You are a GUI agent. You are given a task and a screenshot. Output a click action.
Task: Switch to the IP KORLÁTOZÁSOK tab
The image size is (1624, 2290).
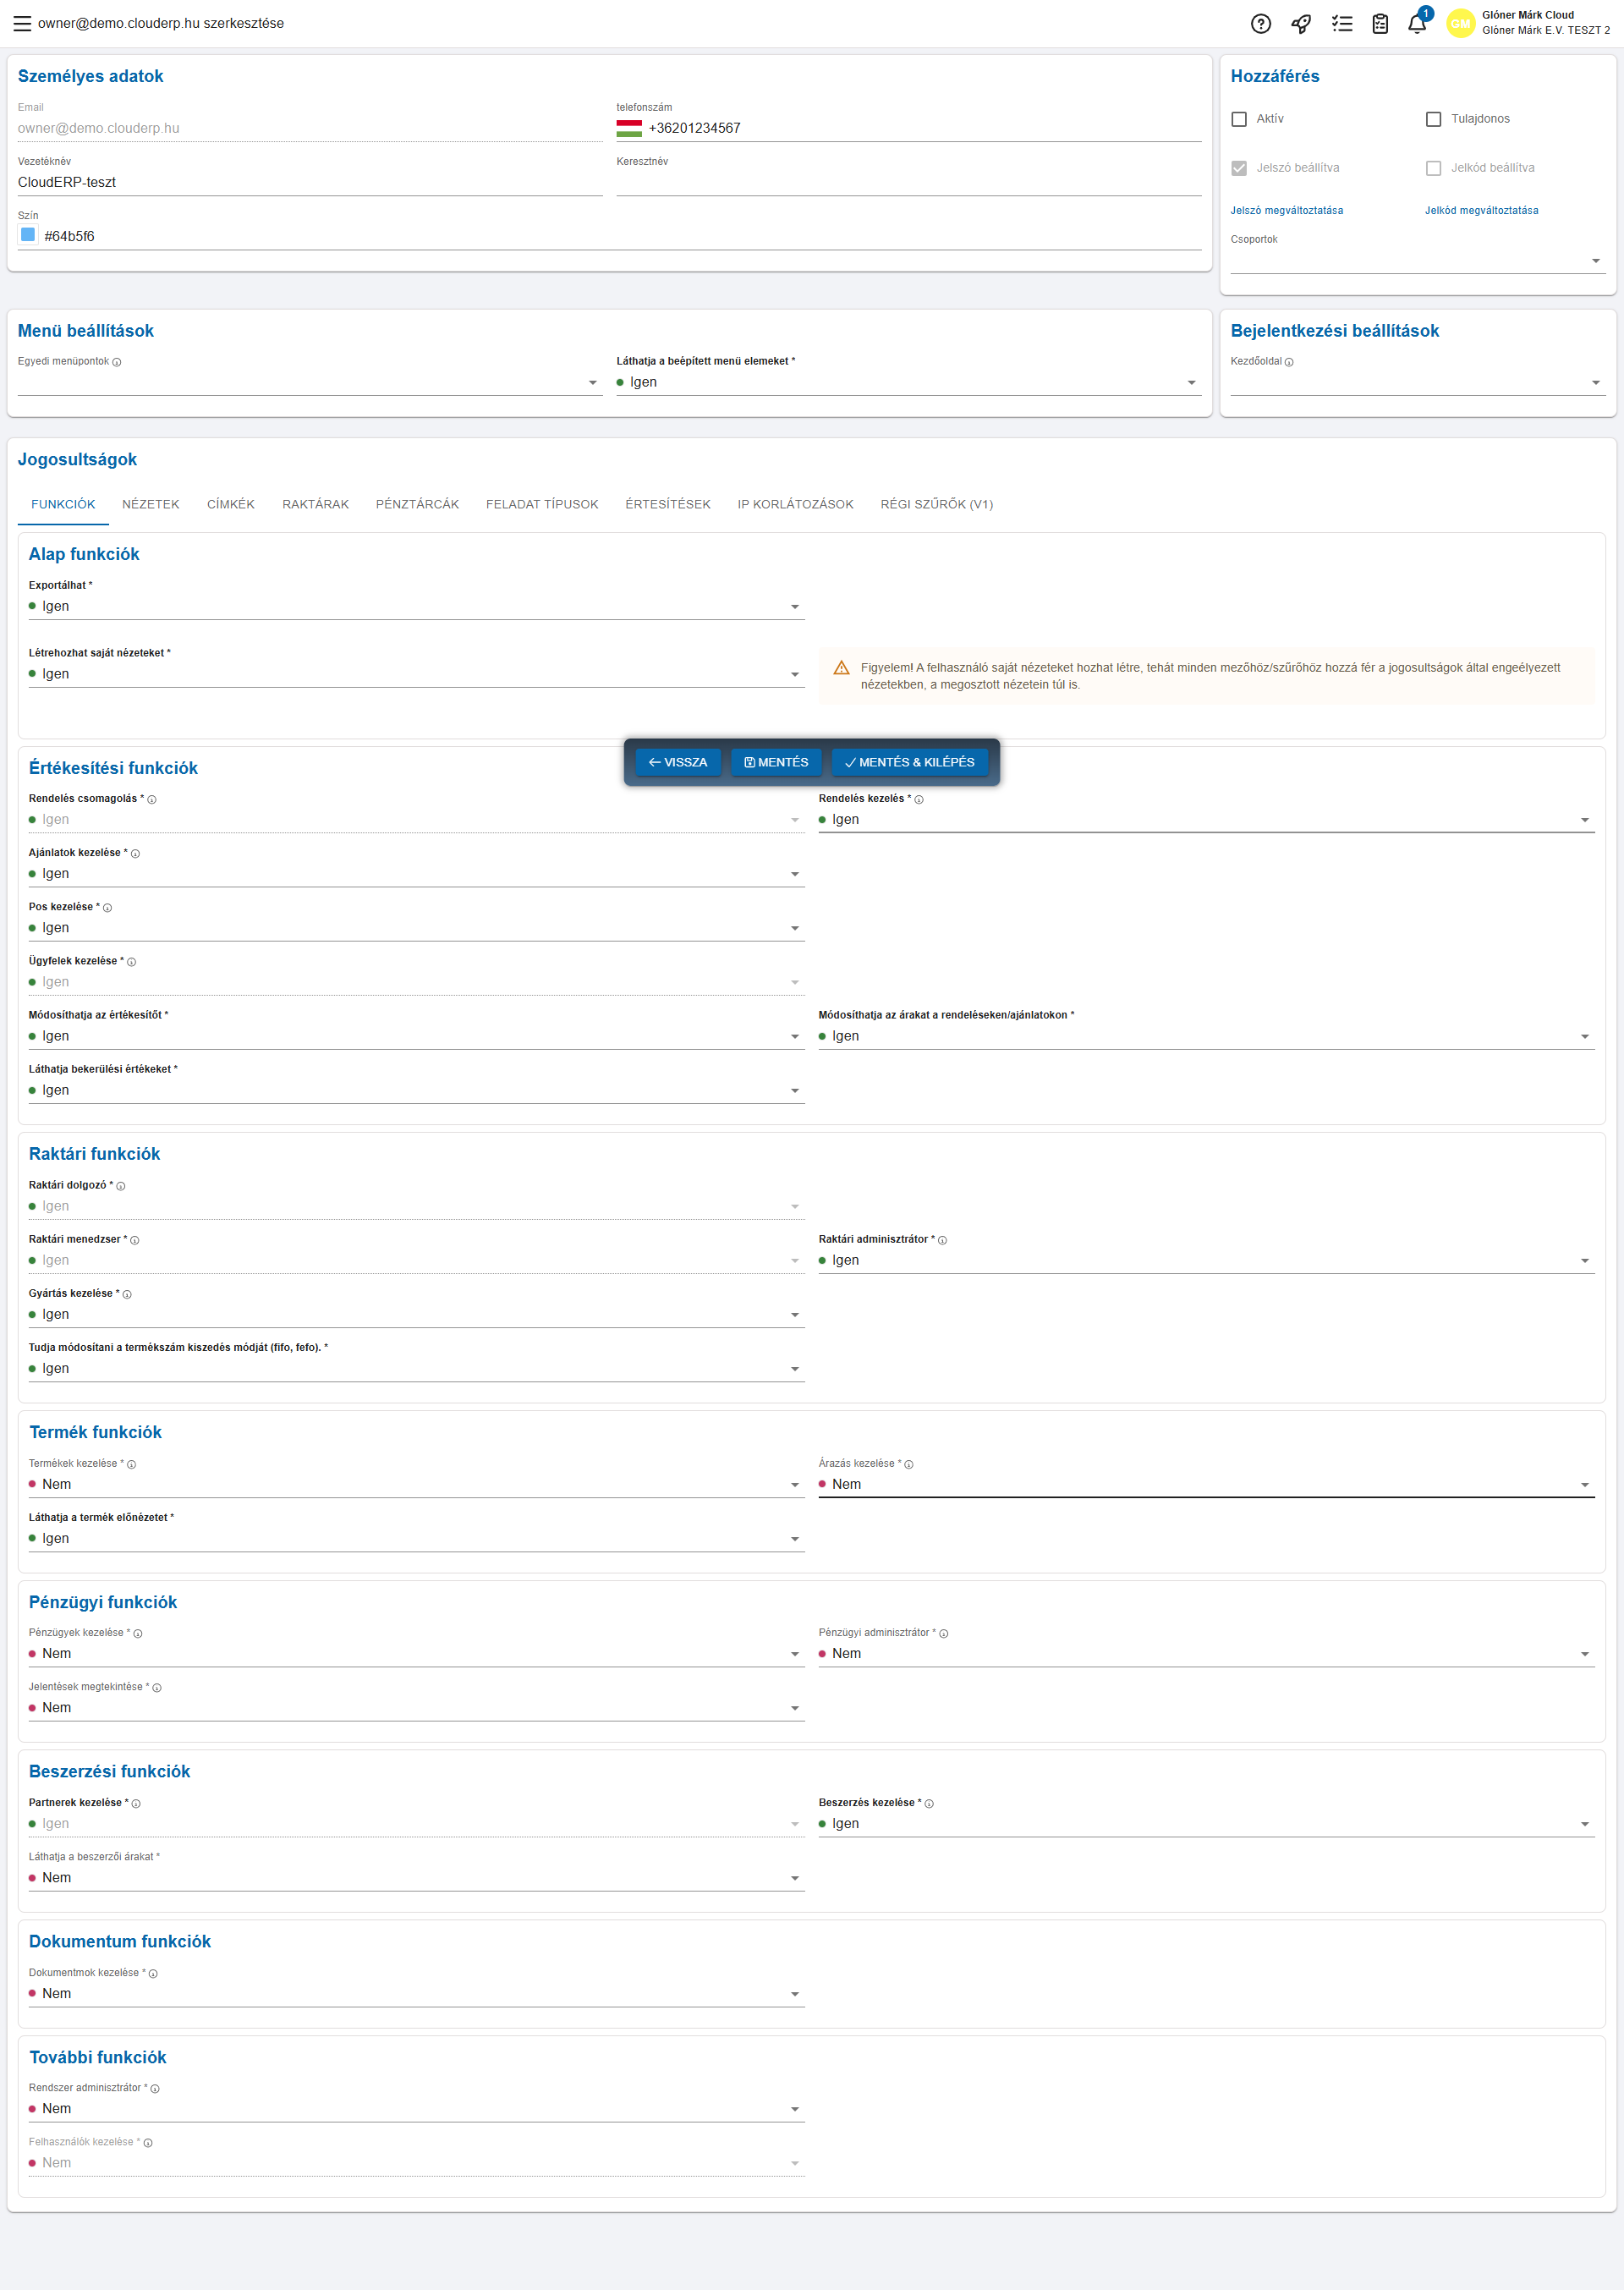tap(795, 504)
